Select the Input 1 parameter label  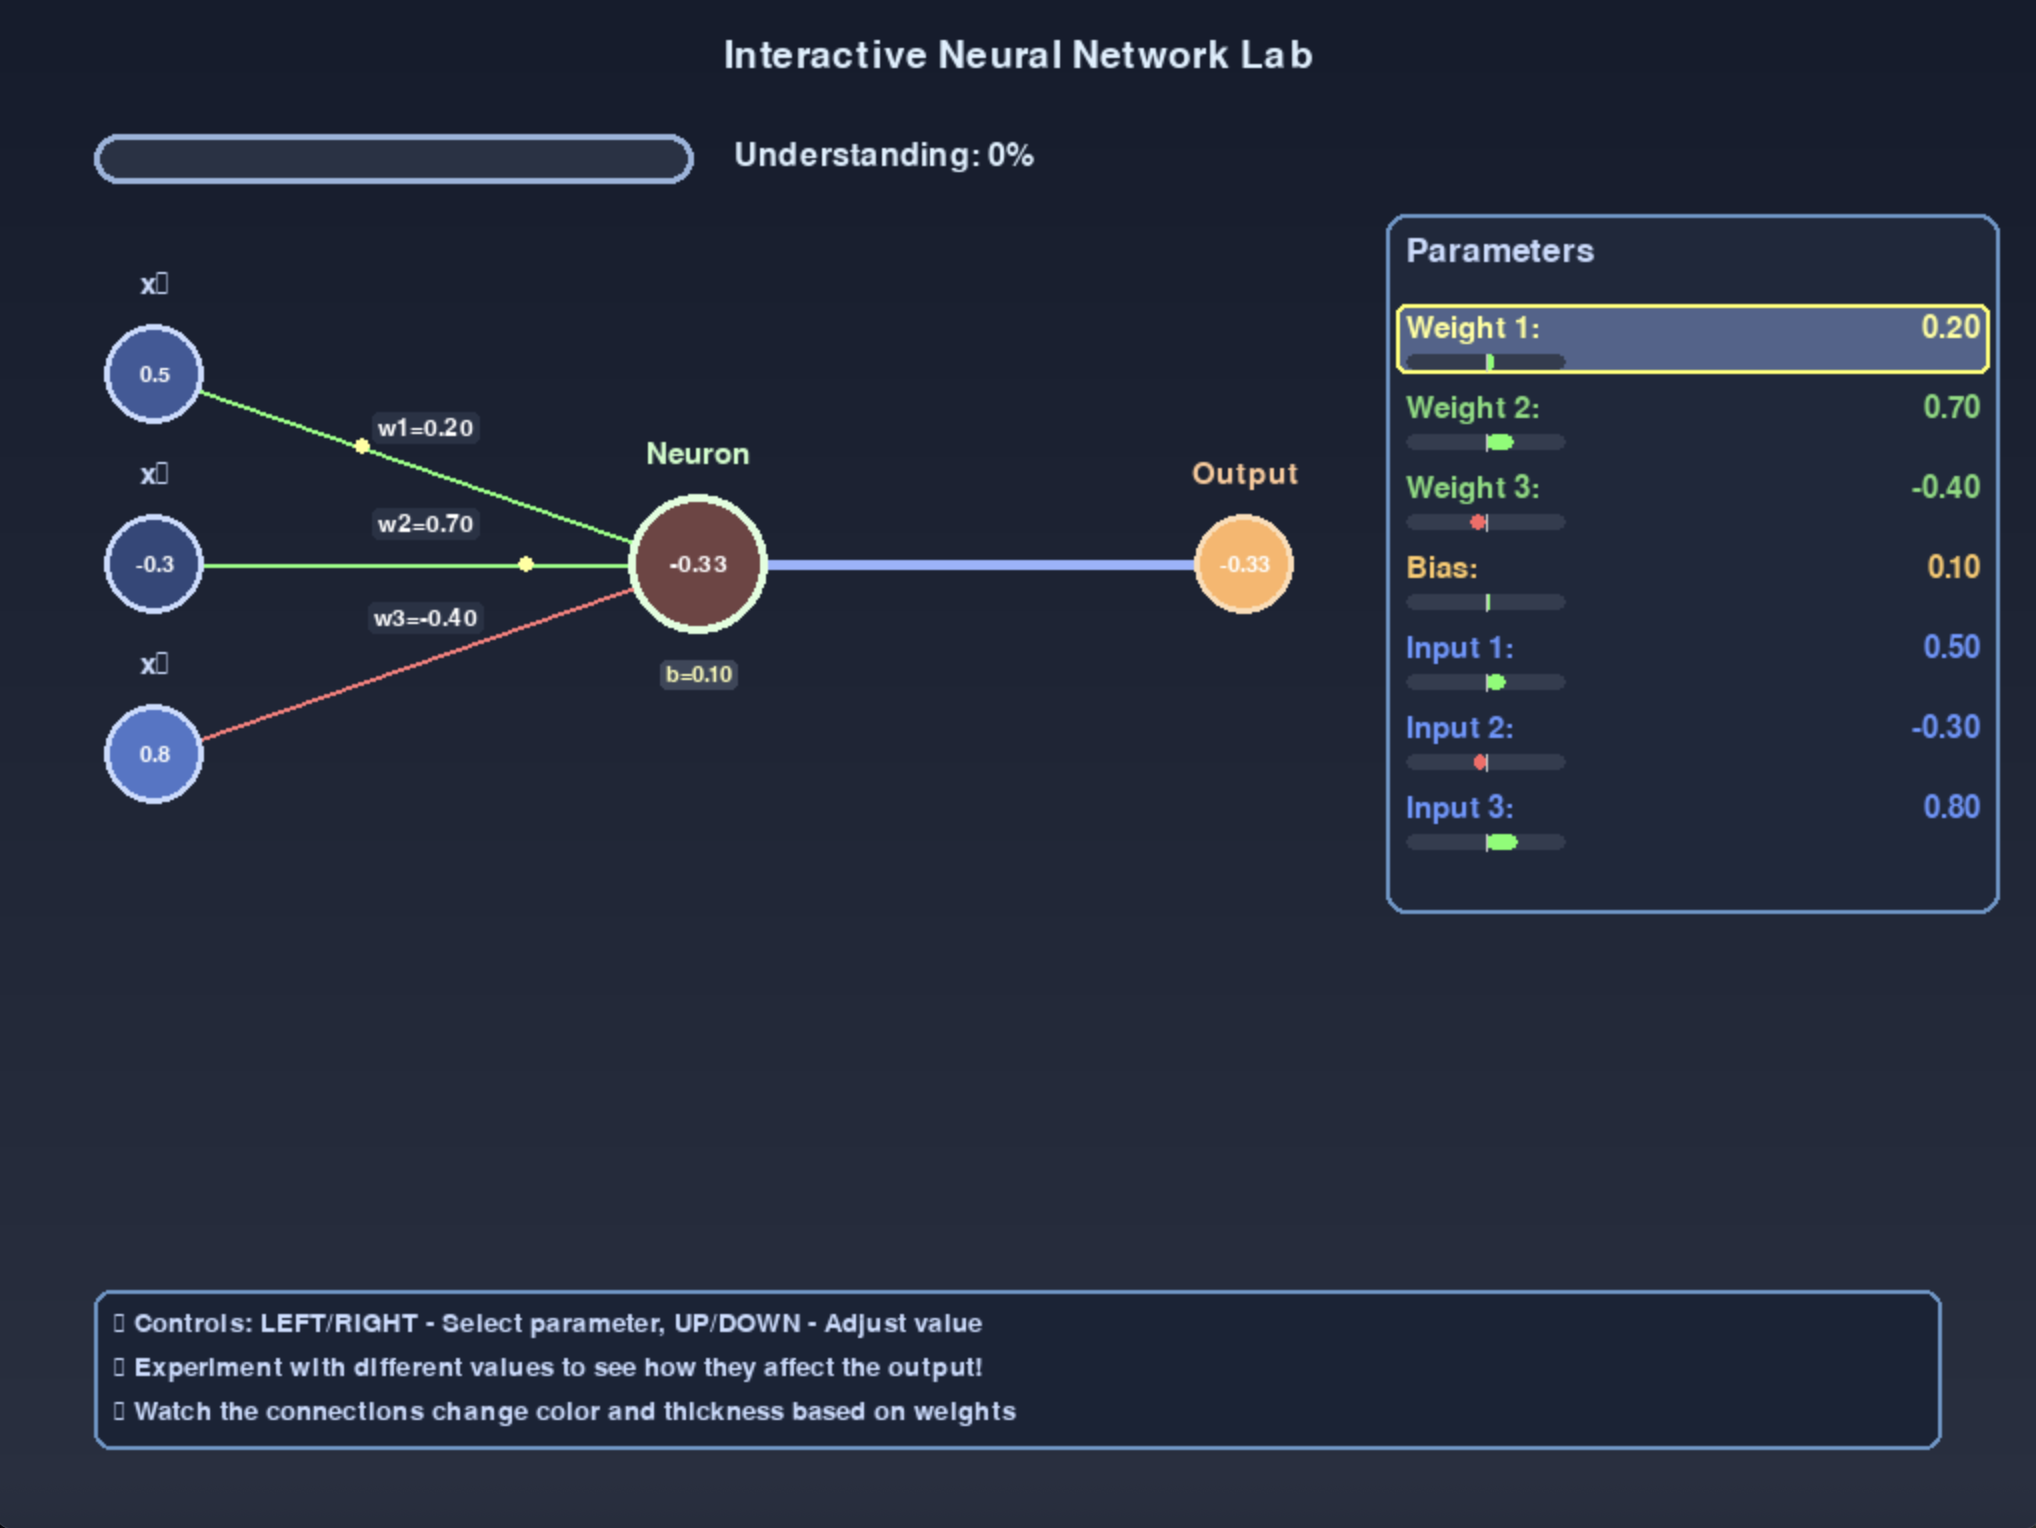coord(1459,648)
